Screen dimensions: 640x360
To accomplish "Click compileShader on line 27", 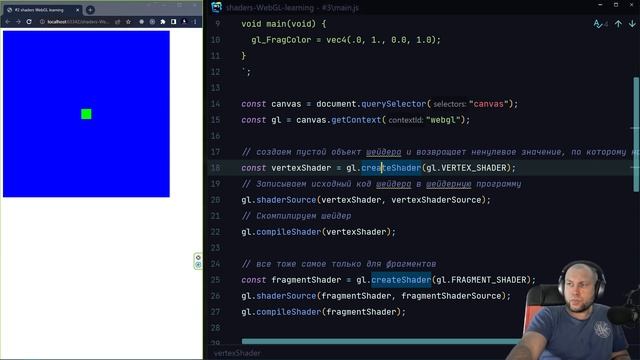I will [x=289, y=312].
